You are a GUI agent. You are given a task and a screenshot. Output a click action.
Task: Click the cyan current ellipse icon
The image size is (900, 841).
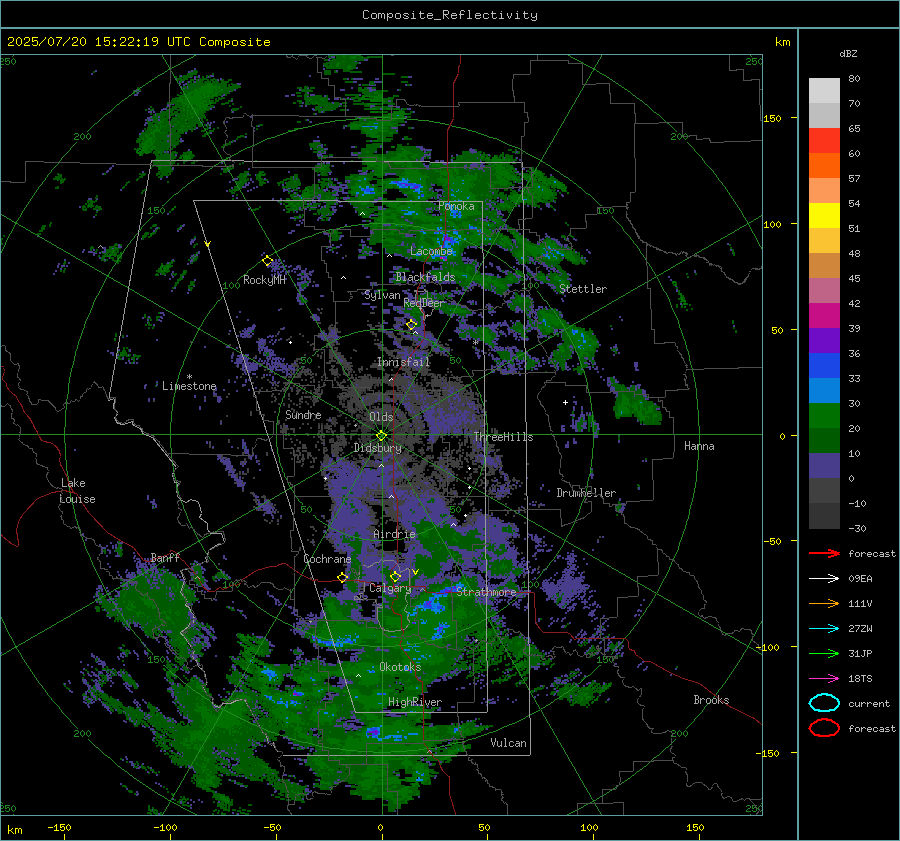824,703
